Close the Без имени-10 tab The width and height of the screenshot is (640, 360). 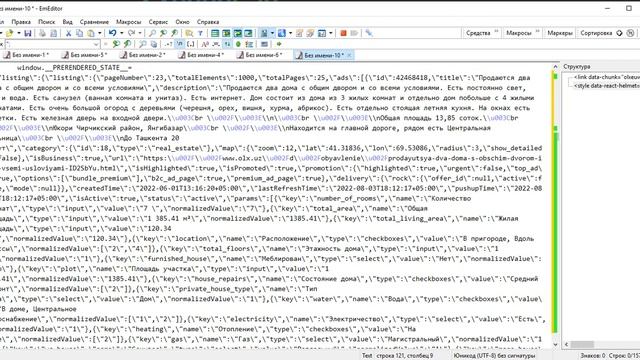pos(349,55)
